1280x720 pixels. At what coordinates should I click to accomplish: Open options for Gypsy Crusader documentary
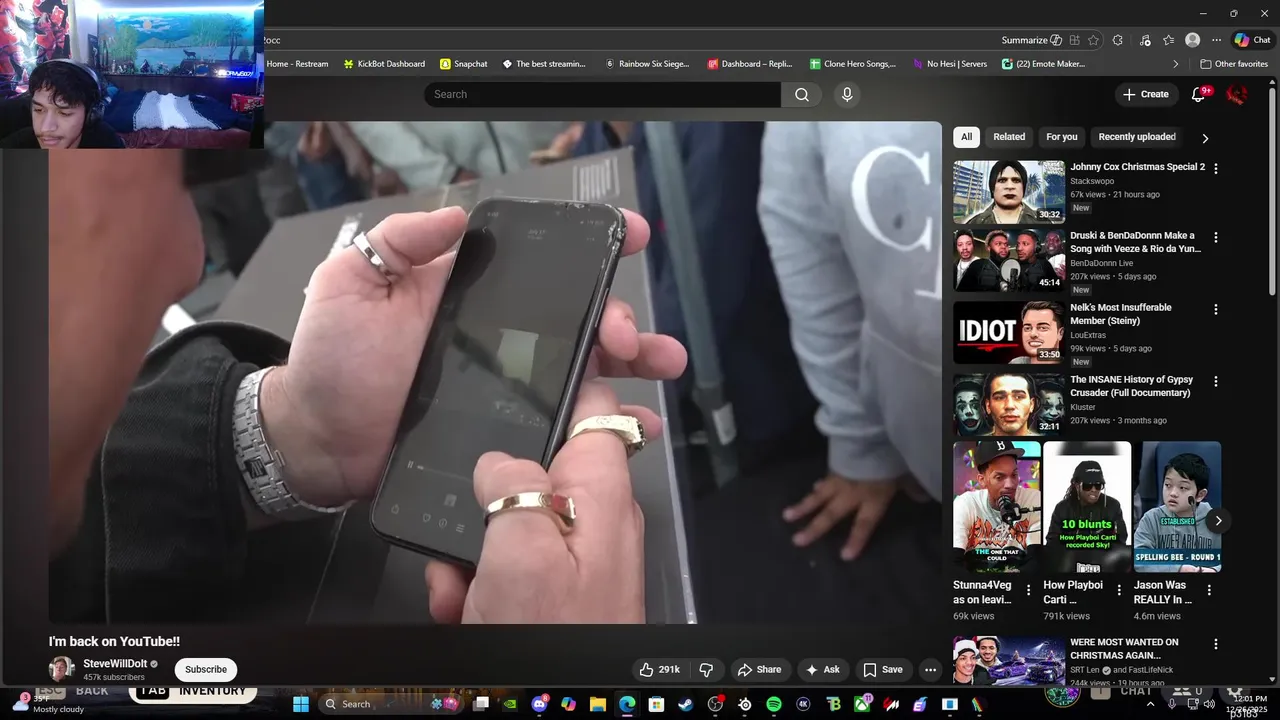tap(1216, 382)
